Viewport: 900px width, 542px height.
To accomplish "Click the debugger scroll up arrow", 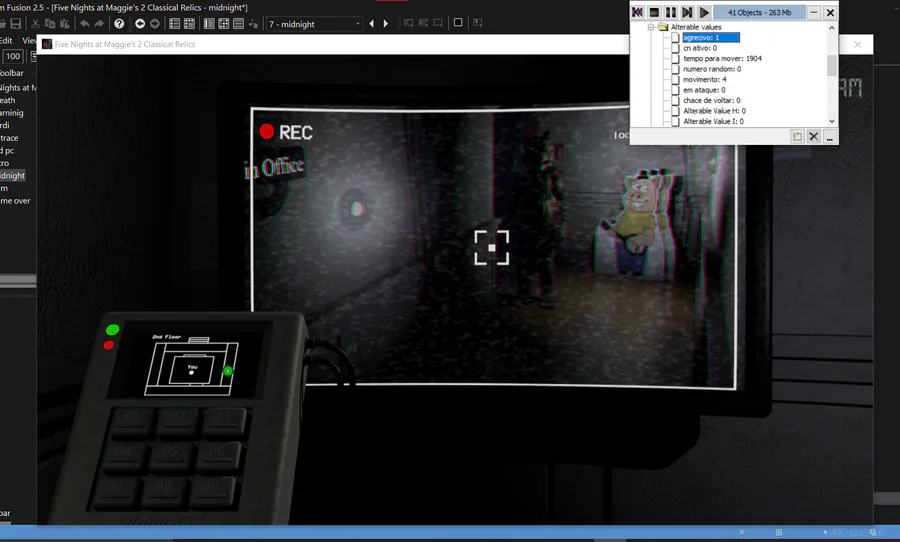I will pyautogui.click(x=832, y=28).
